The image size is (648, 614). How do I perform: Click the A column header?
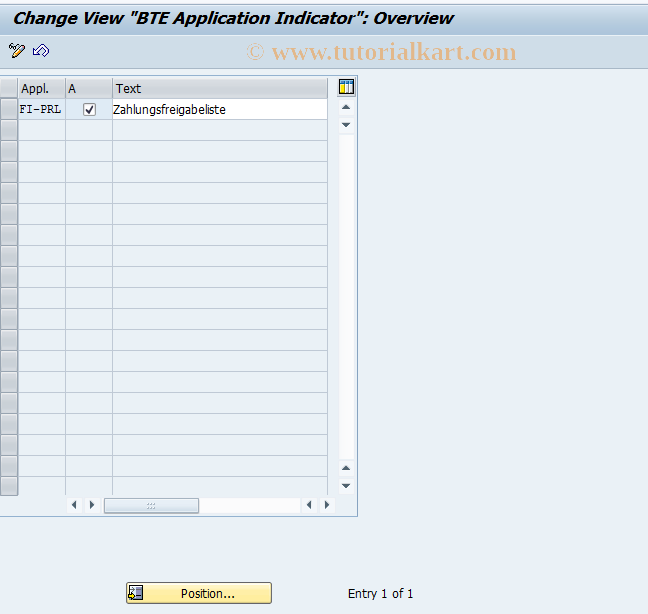(x=89, y=88)
